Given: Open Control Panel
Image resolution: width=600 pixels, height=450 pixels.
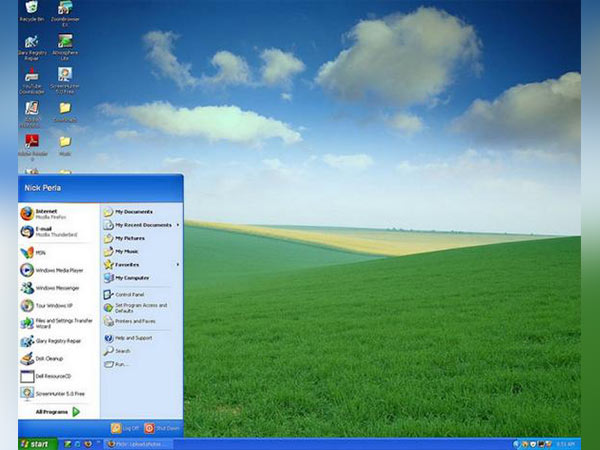Looking at the screenshot, I should [141, 295].
